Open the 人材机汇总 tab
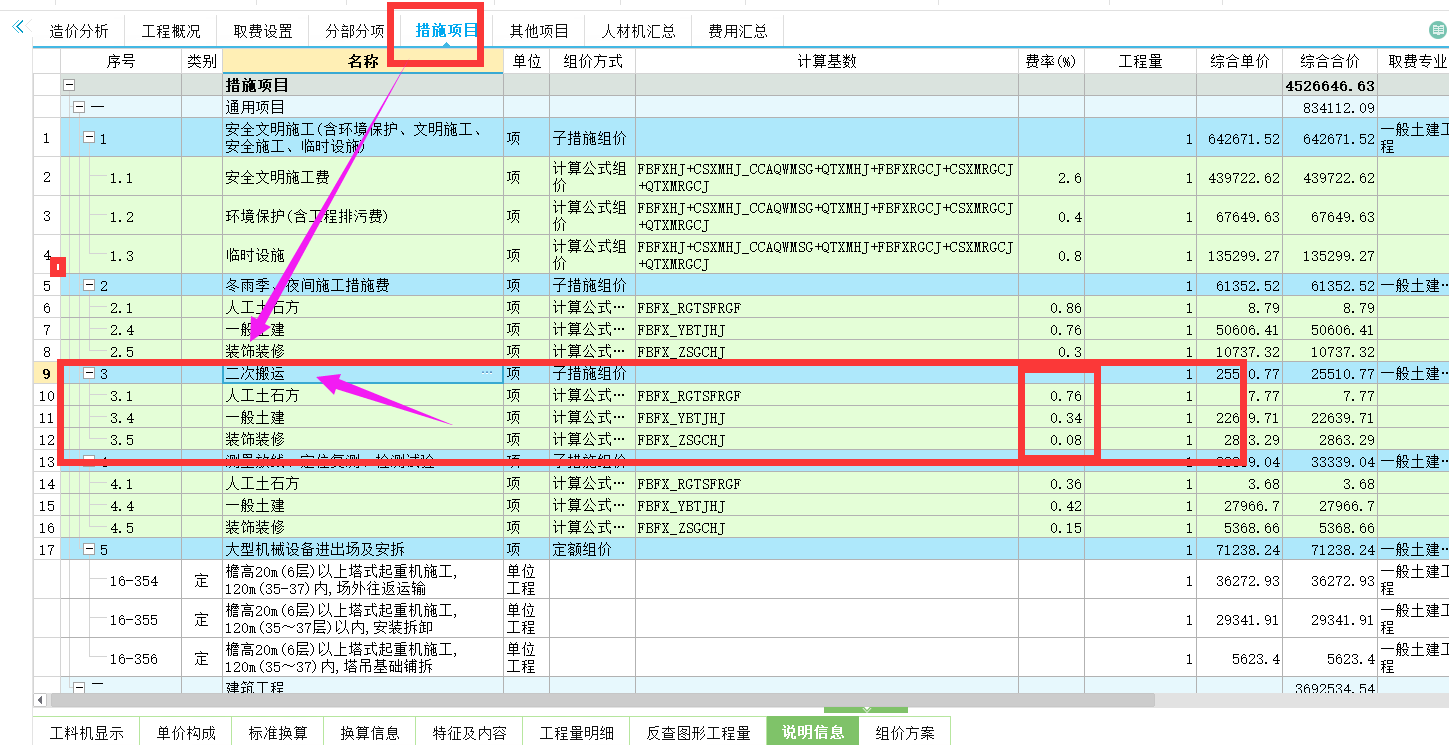Screen dimensions: 1449x745 638,31
